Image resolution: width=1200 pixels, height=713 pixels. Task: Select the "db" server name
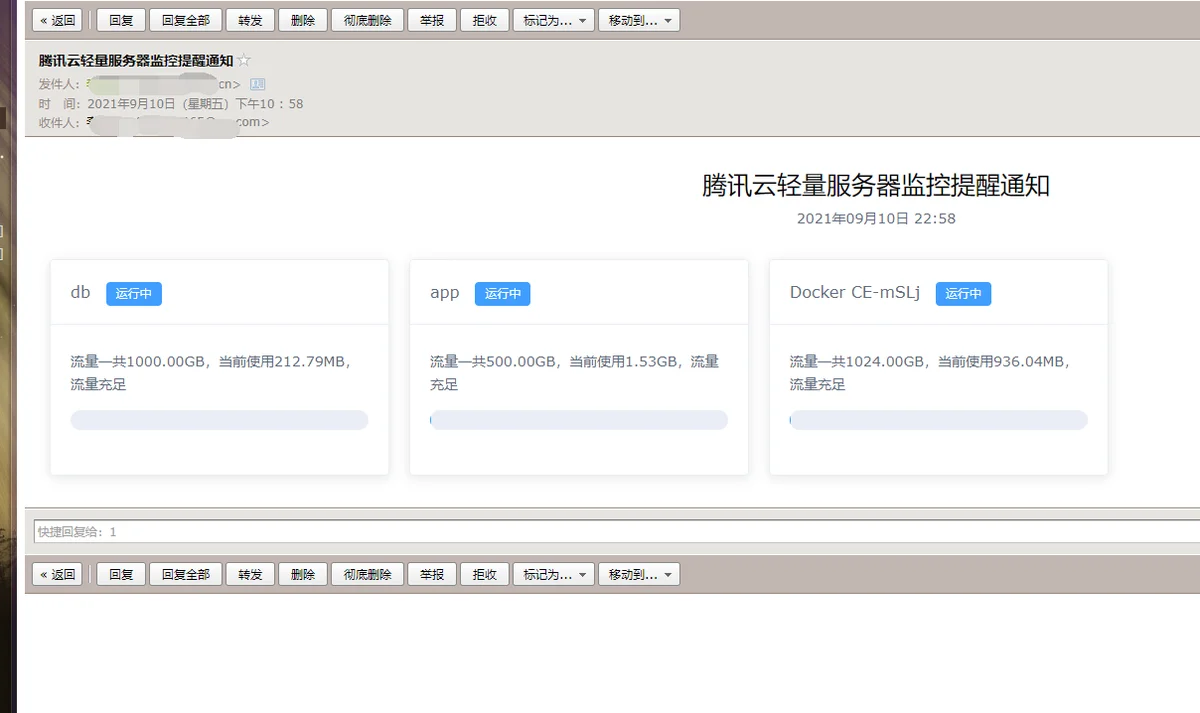[80, 292]
